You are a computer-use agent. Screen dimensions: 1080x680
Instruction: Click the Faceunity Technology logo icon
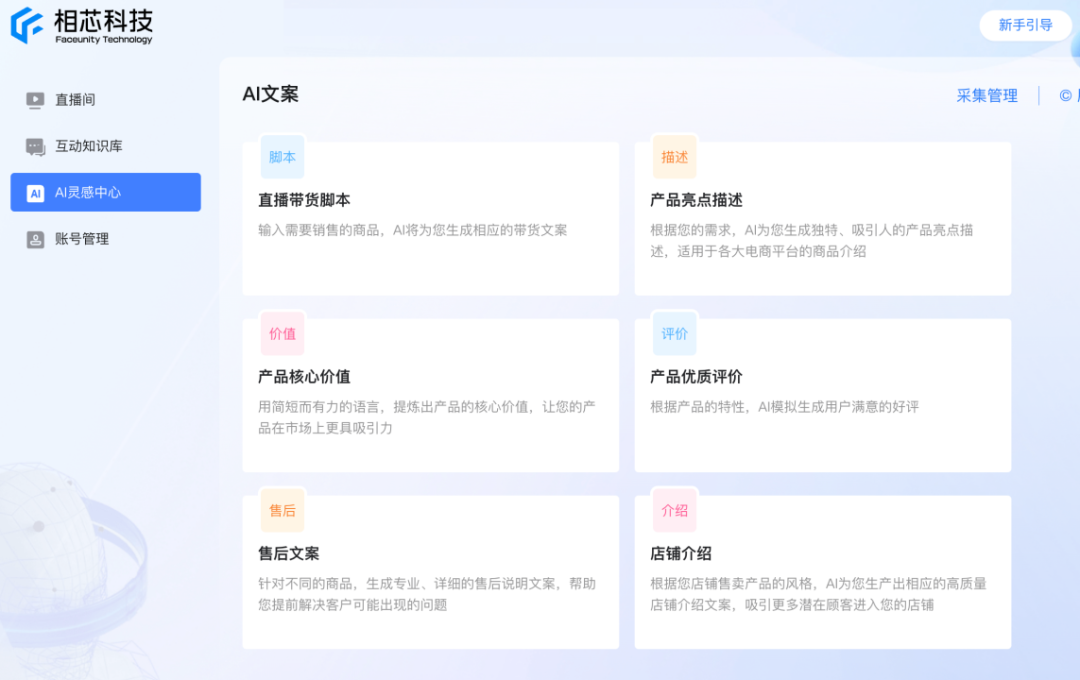(x=27, y=26)
